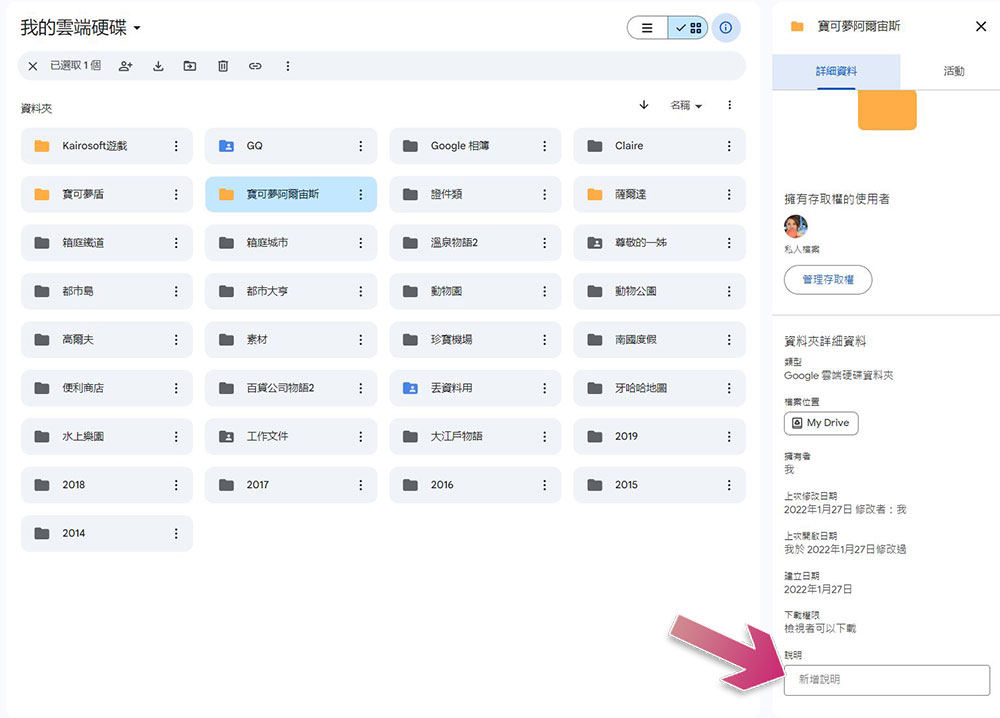Open more options for 箱庭鐵道 folder
Screen dimensions: 1000x718
pyautogui.click(x=176, y=243)
